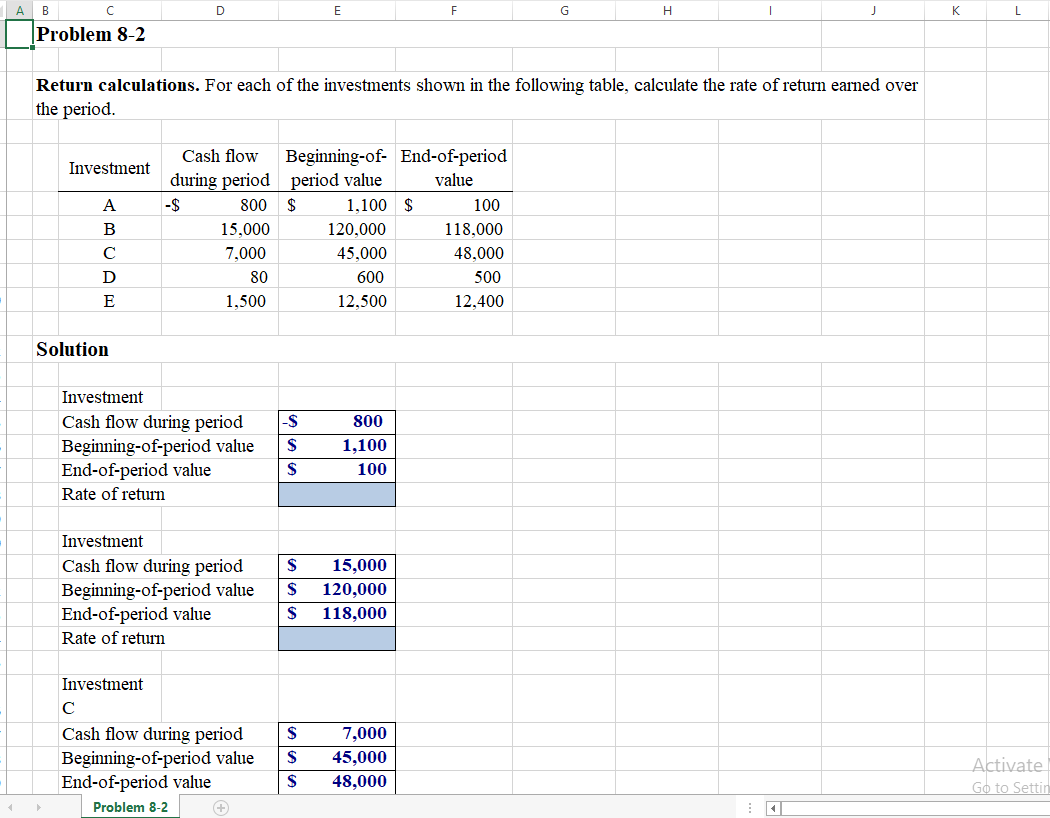1050x818 pixels.
Task: Click the selected cell in column A
Action: click(x=17, y=33)
